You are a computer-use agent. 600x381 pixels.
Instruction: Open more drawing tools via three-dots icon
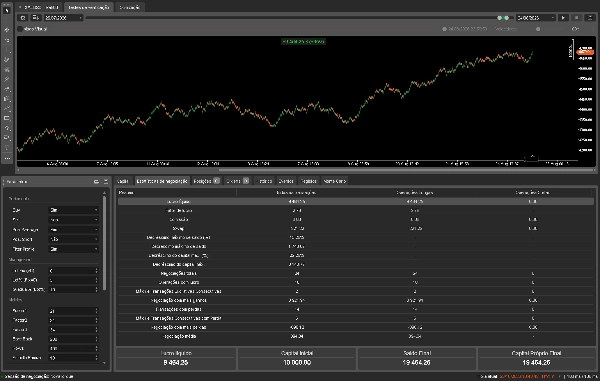click(x=7, y=158)
